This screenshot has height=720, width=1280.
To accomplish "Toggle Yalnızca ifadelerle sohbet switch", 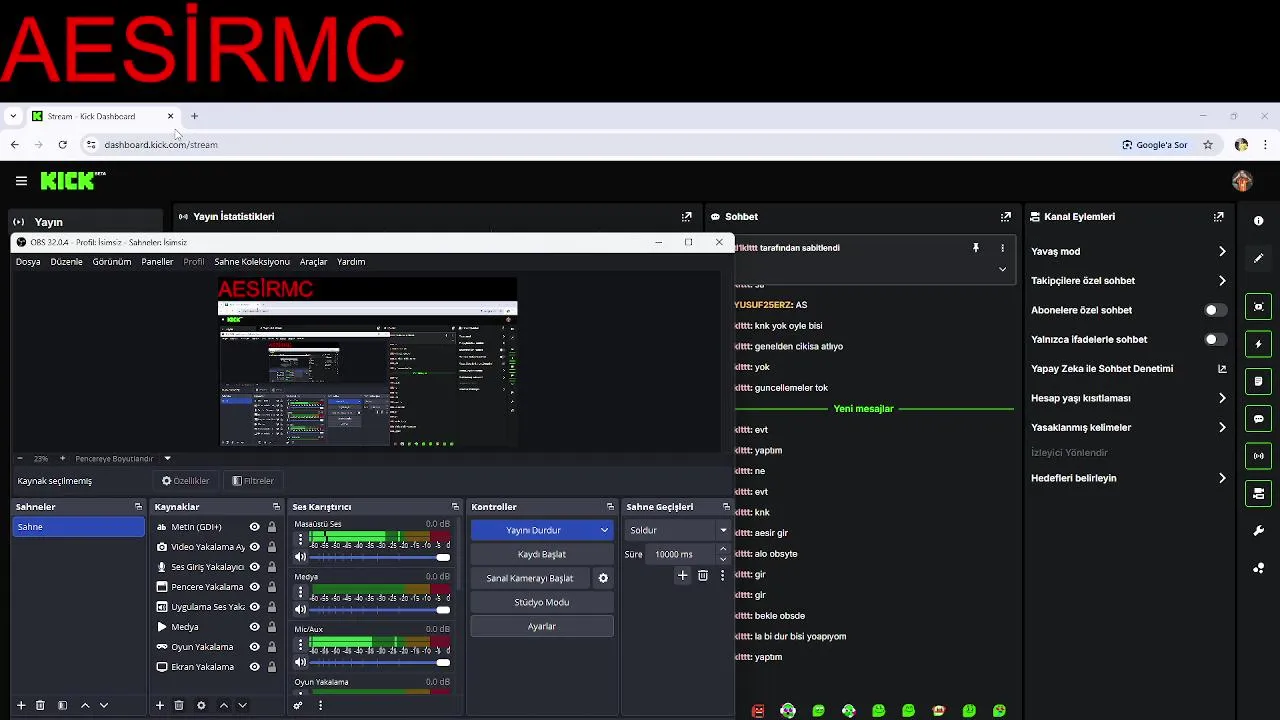I will (1215, 340).
